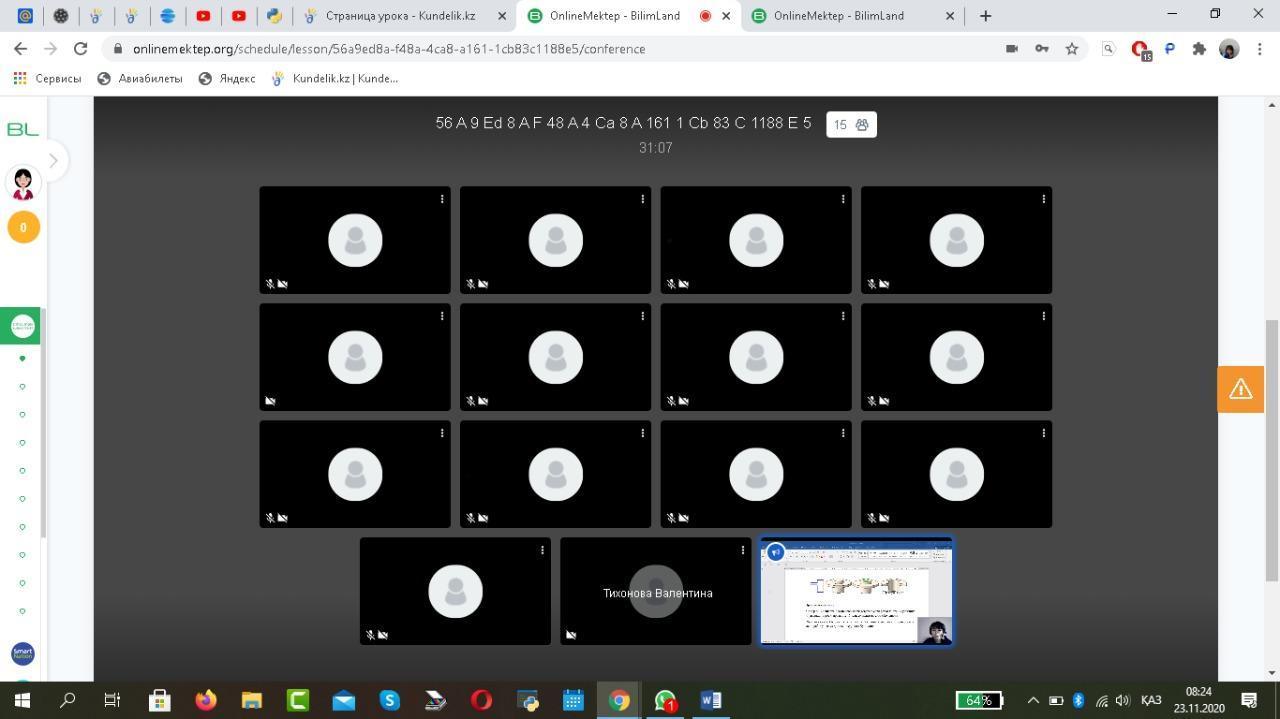1280x719 pixels.
Task: Open the Chrome extensions puzzle icon
Action: [1199, 49]
